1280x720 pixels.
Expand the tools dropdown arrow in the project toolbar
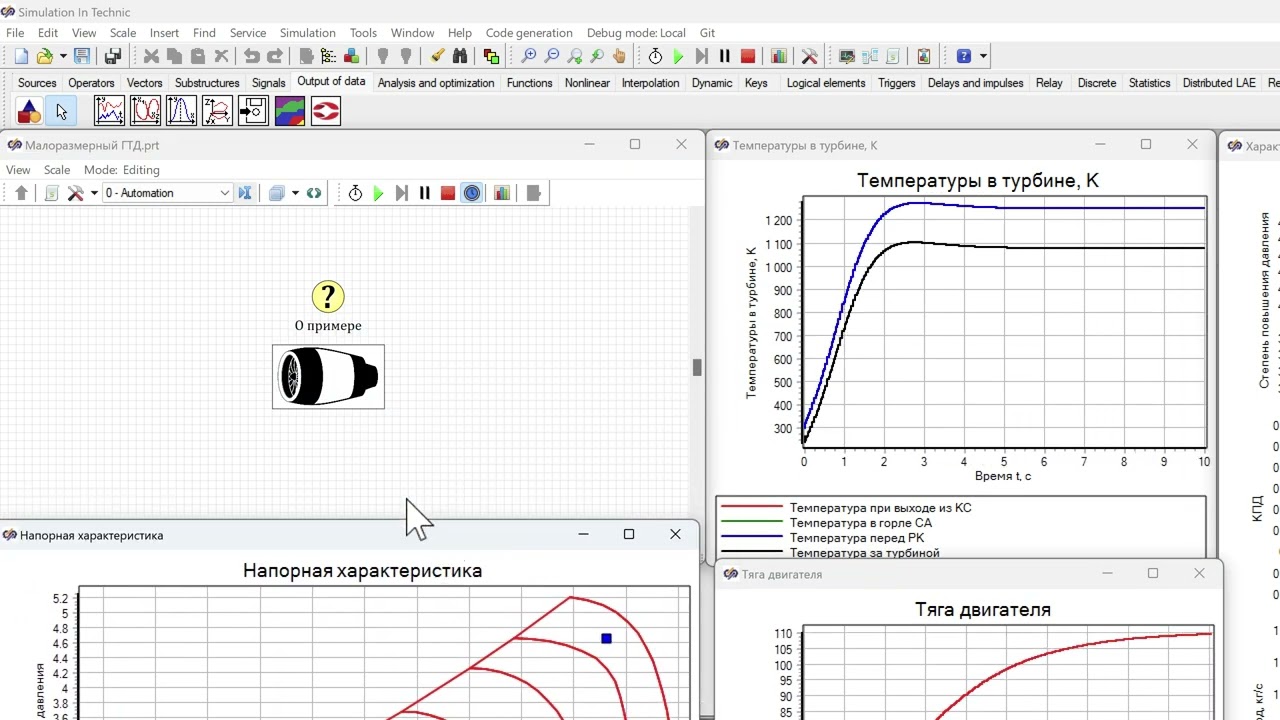pyautogui.click(x=94, y=193)
